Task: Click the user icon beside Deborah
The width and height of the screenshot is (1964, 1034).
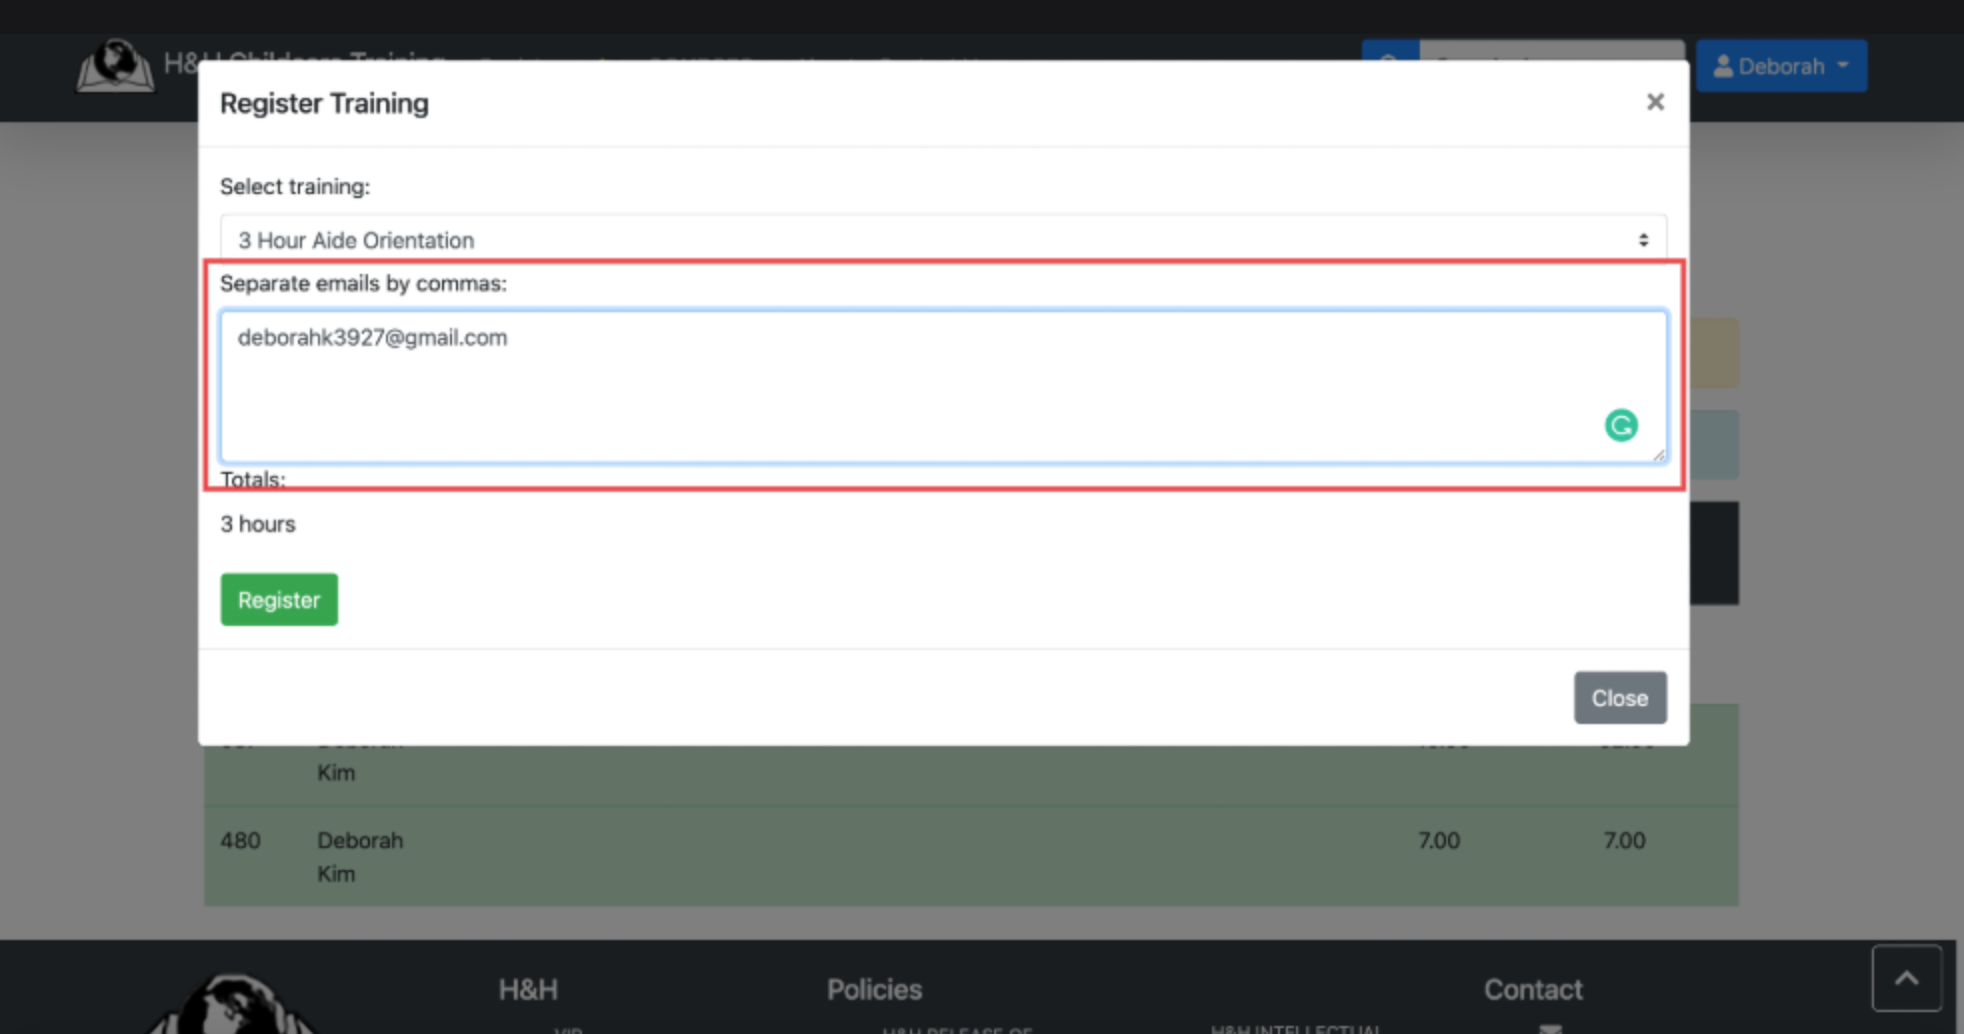Action: [1722, 67]
